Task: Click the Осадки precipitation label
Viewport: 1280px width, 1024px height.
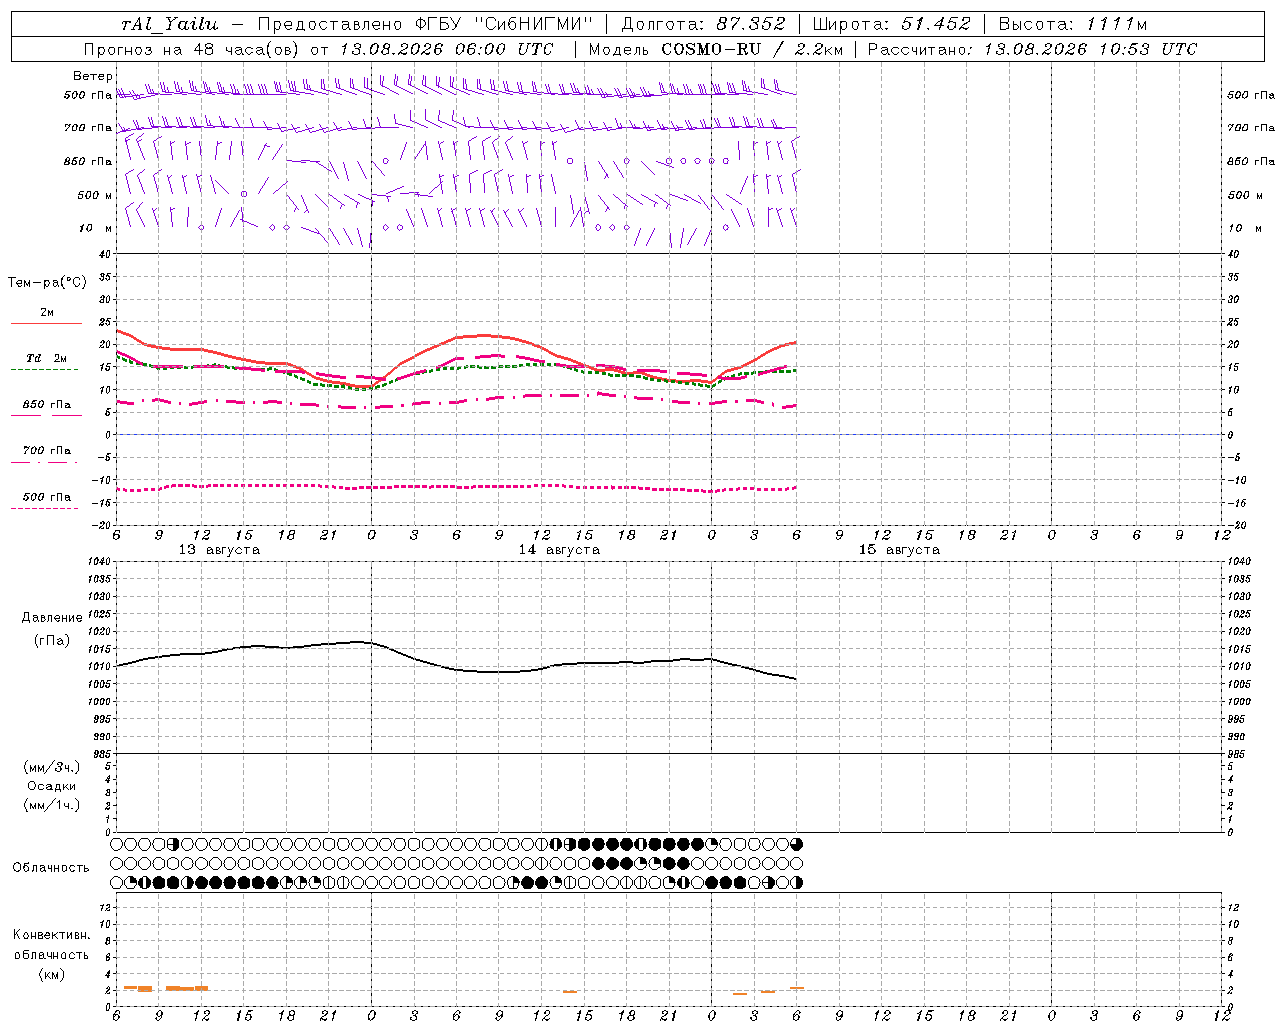Action: click(x=51, y=786)
